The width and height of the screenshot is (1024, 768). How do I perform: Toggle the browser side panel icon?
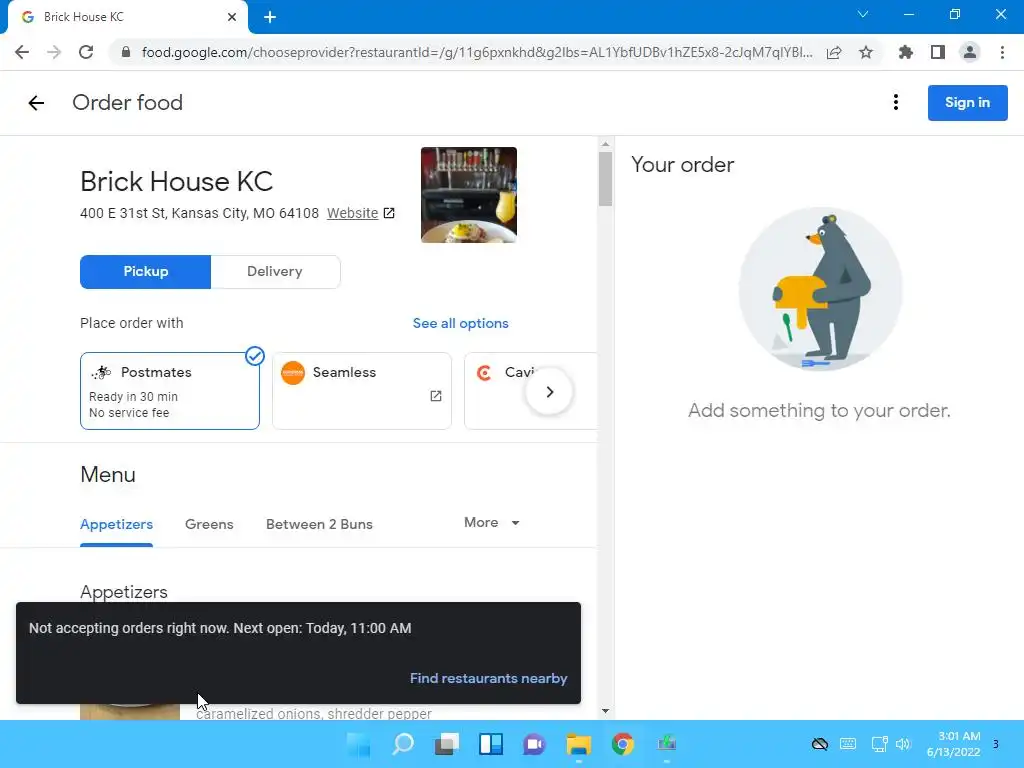click(x=938, y=52)
